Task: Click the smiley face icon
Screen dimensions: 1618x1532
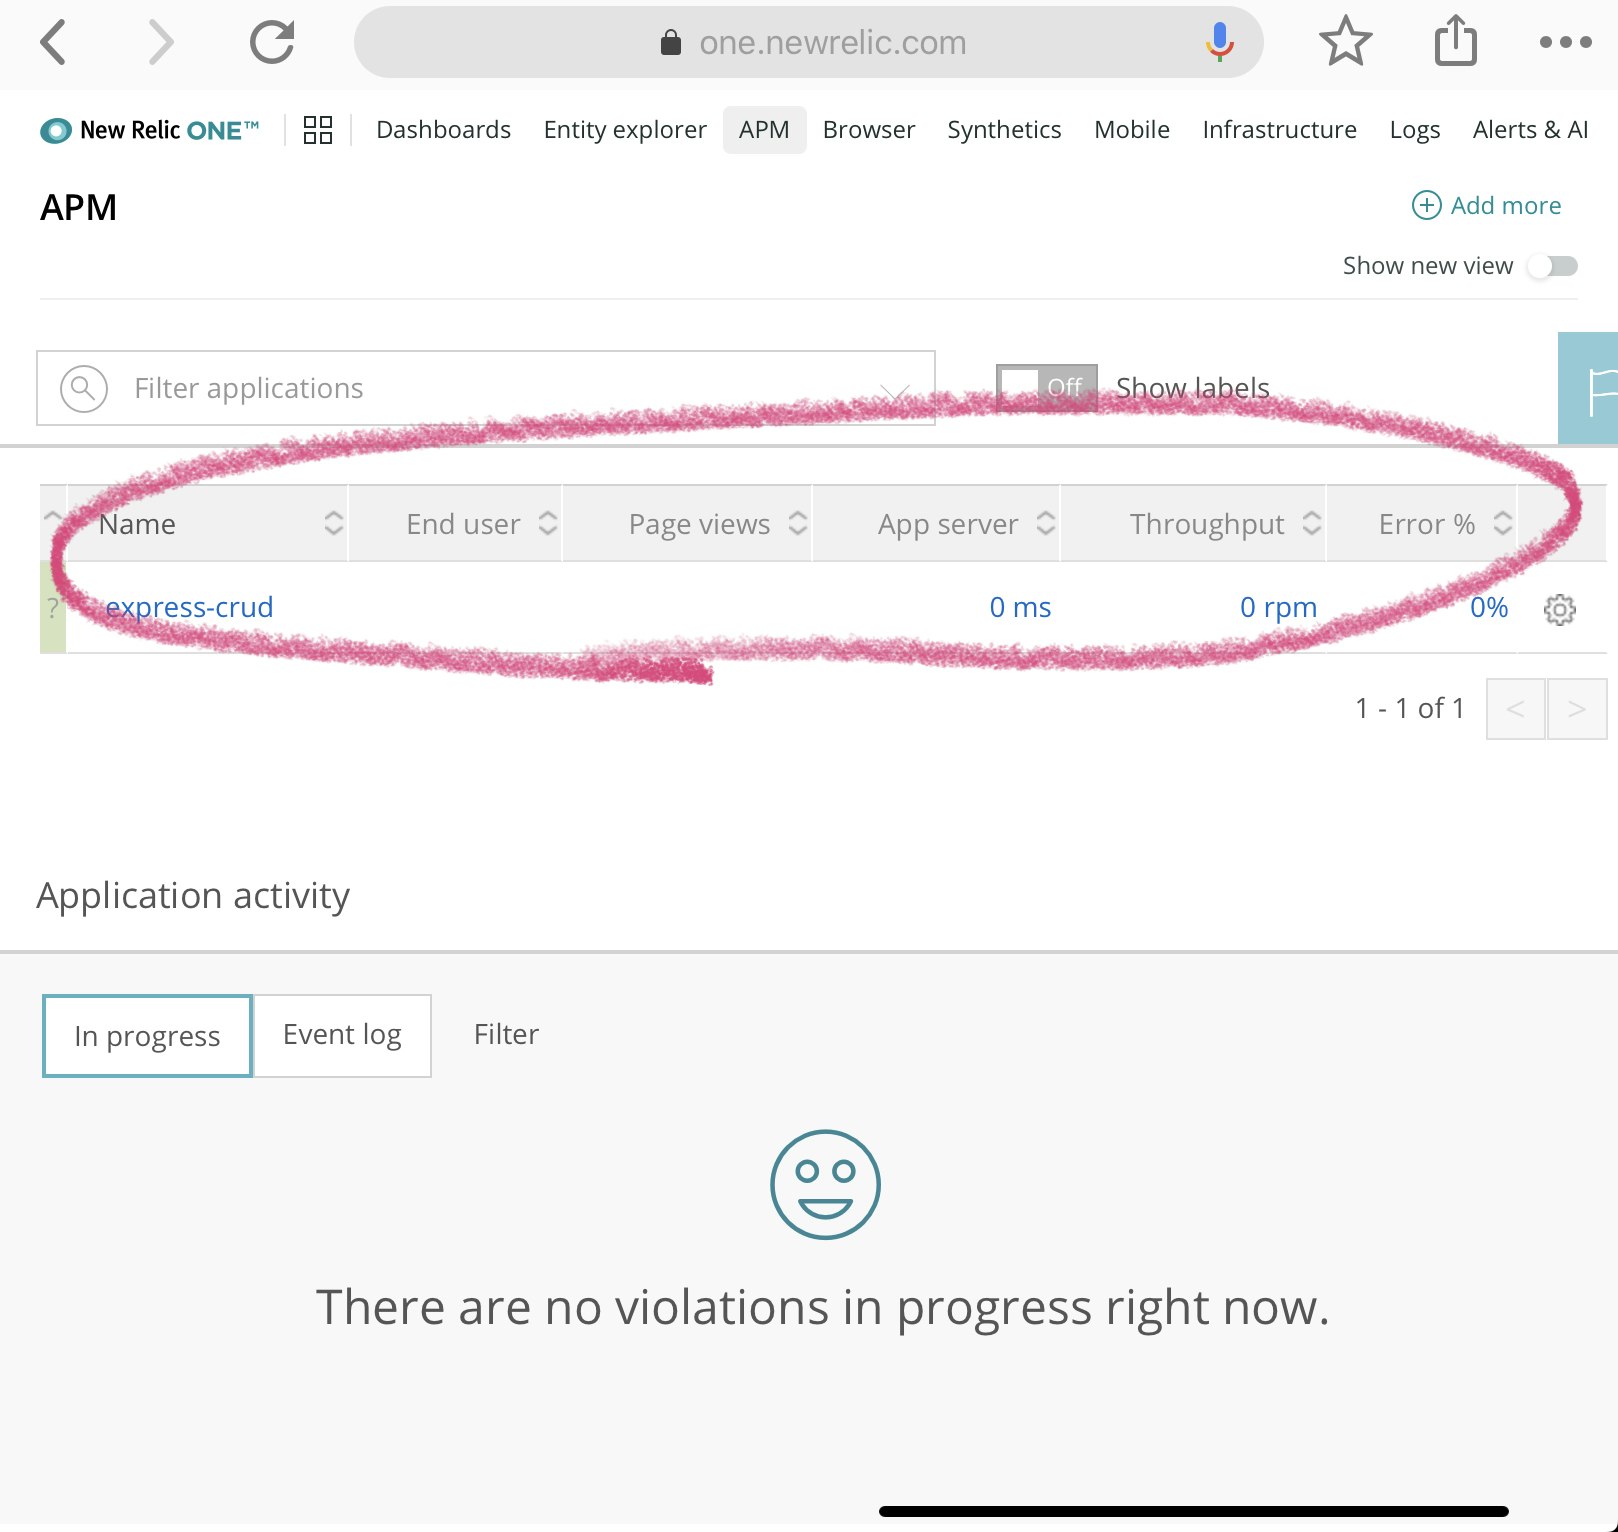Action: click(x=825, y=1185)
